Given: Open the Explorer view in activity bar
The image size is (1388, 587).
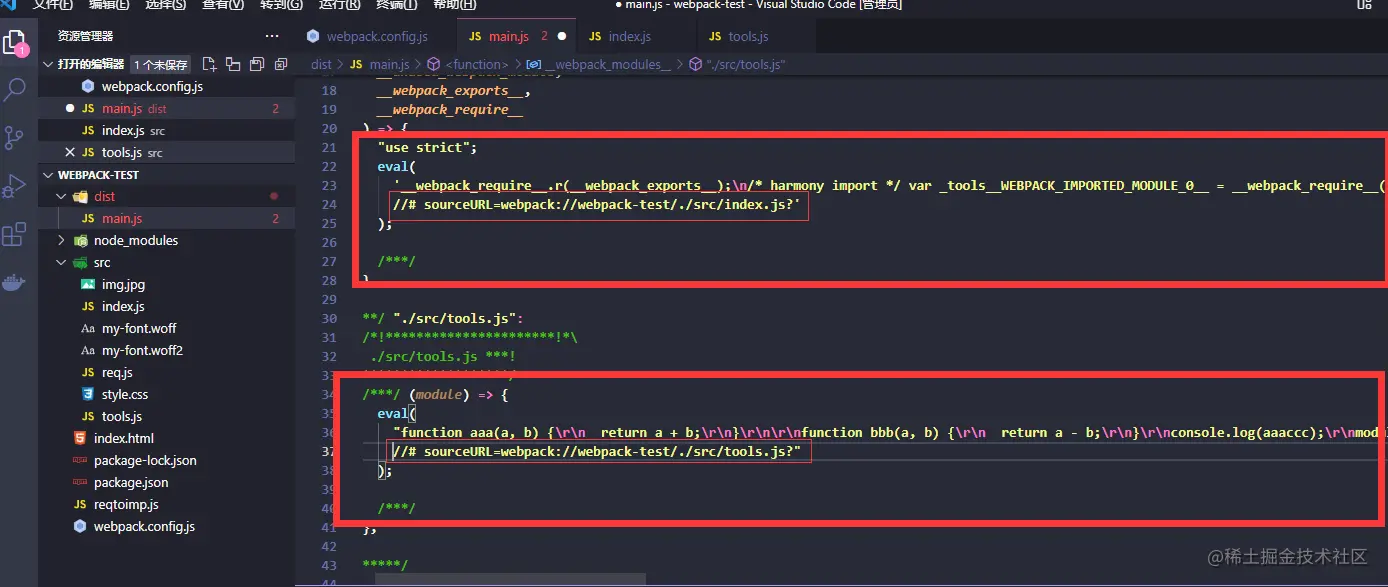Looking at the screenshot, I should tap(15, 43).
